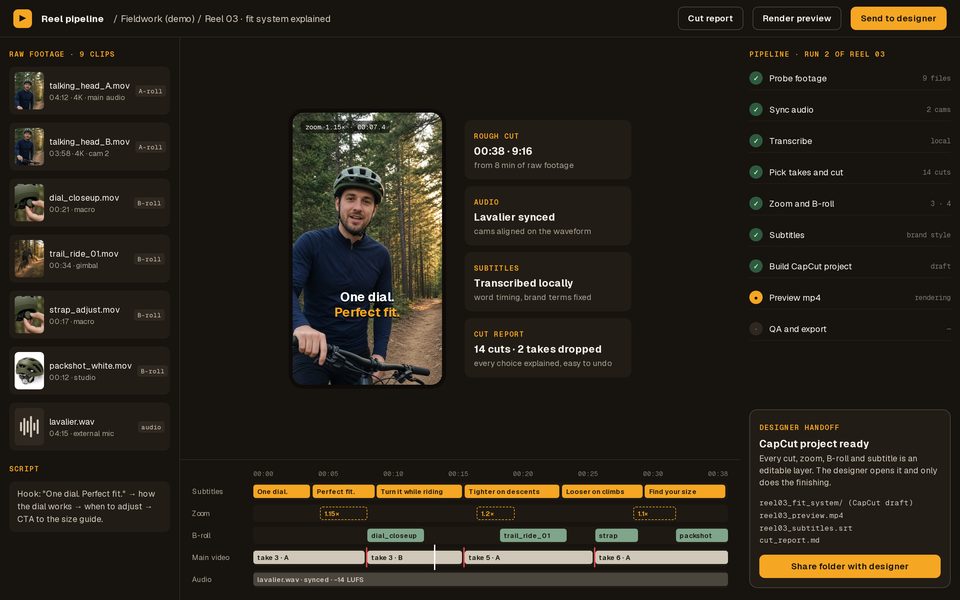Image resolution: width=960 pixels, height=600 pixels.
Task: Click audio tag on lavalier.wav
Action: tap(151, 427)
